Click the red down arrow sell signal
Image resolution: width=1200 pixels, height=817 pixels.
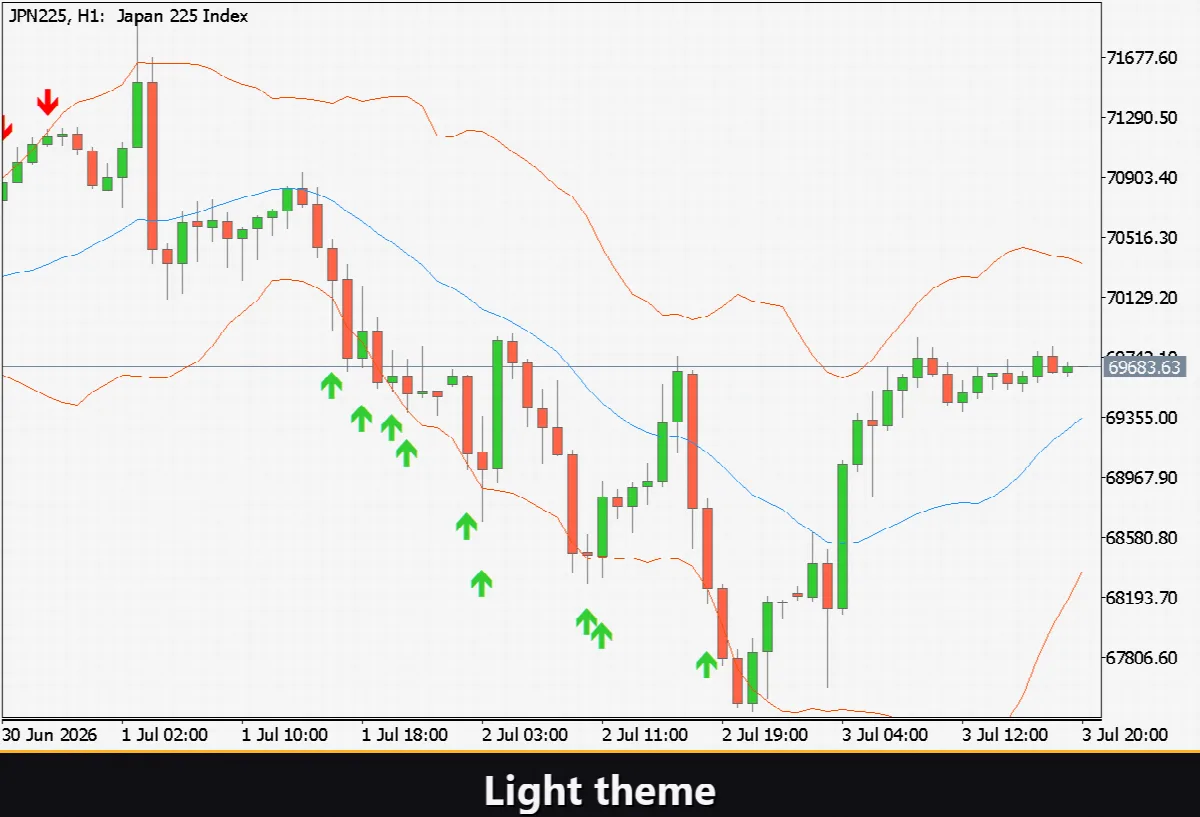point(47,102)
